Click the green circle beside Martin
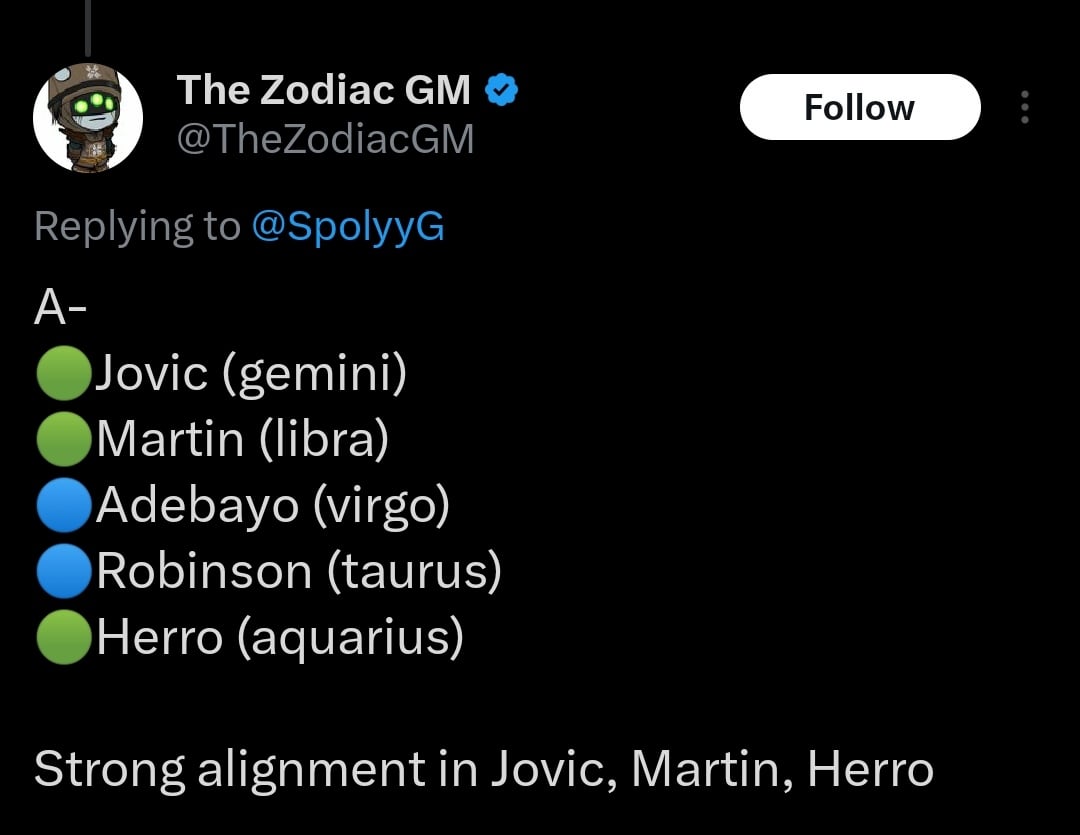 pos(63,441)
